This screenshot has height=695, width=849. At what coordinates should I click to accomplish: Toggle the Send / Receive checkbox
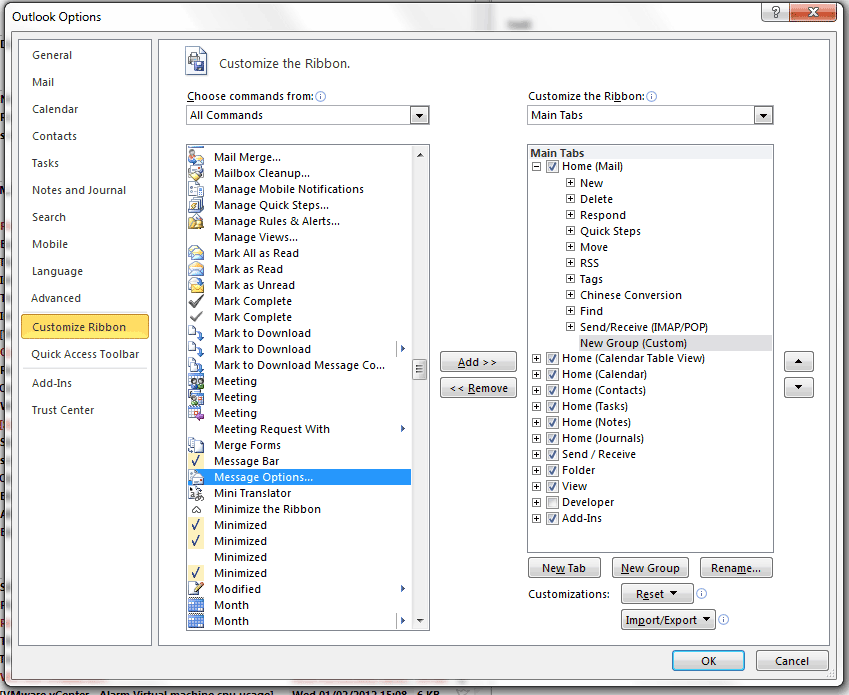pos(552,454)
